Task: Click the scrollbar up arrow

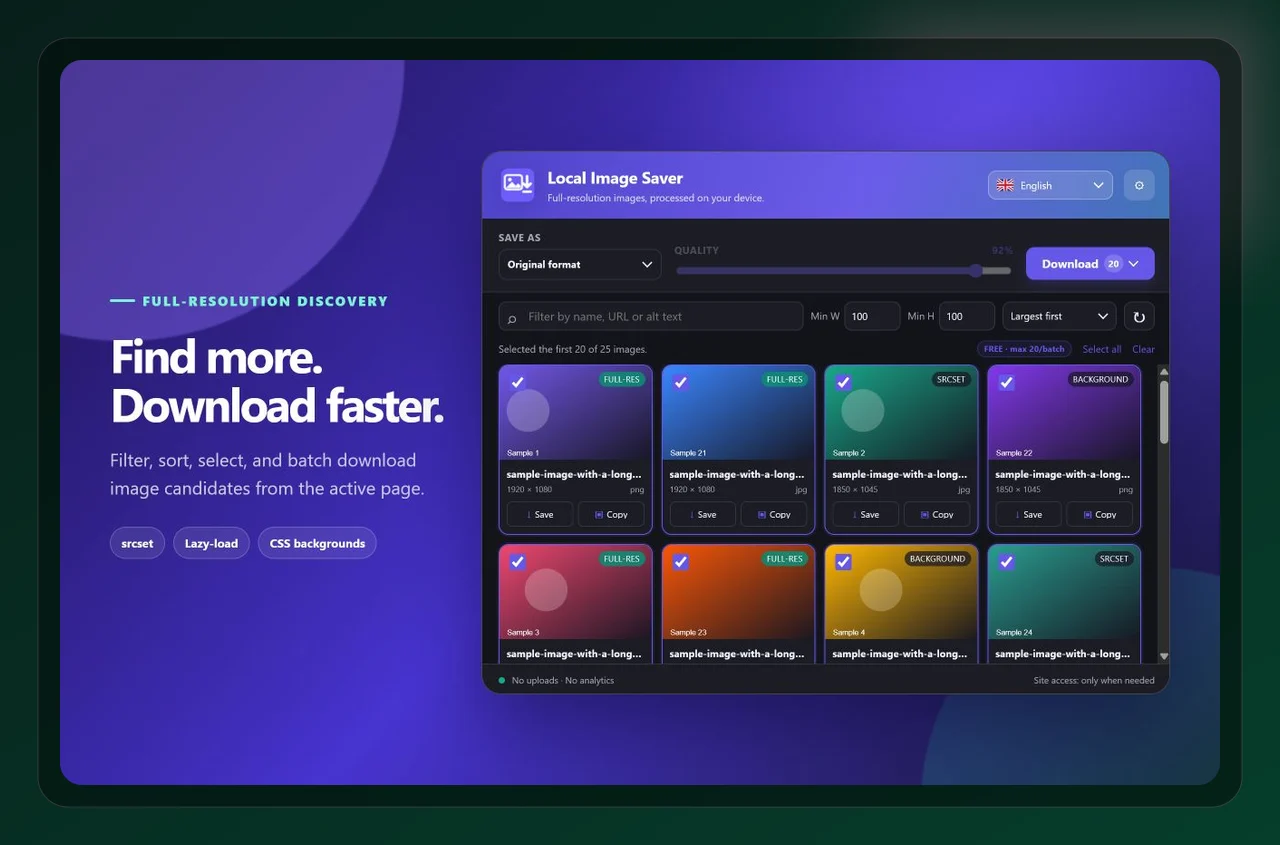Action: point(1164,372)
